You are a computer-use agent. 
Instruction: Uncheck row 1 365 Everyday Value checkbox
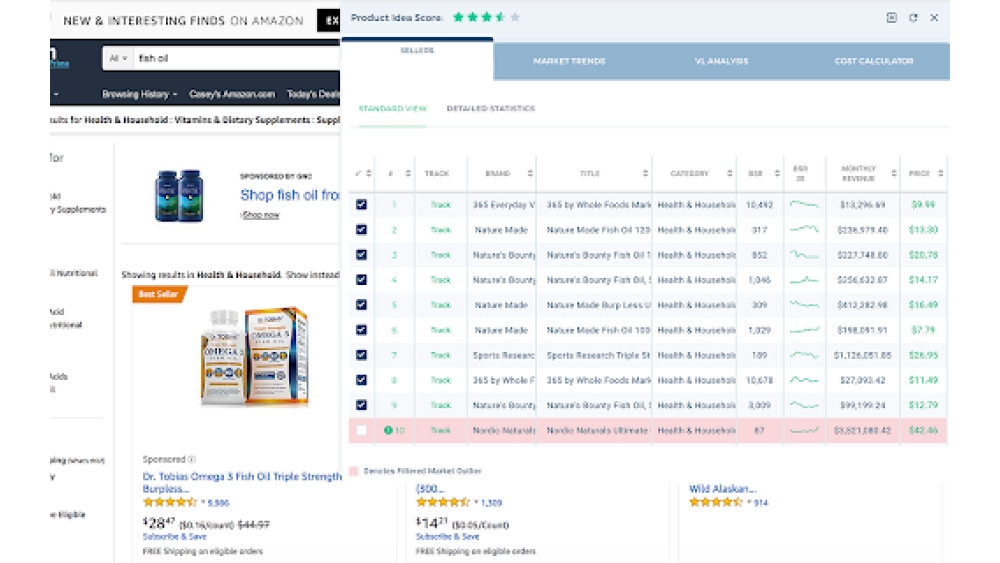tap(362, 205)
